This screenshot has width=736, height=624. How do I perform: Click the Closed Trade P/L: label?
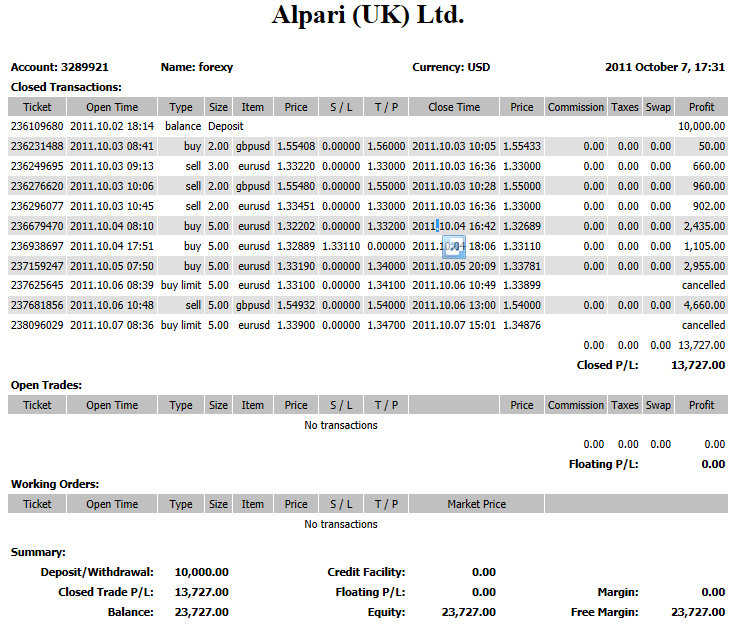[x=106, y=593]
